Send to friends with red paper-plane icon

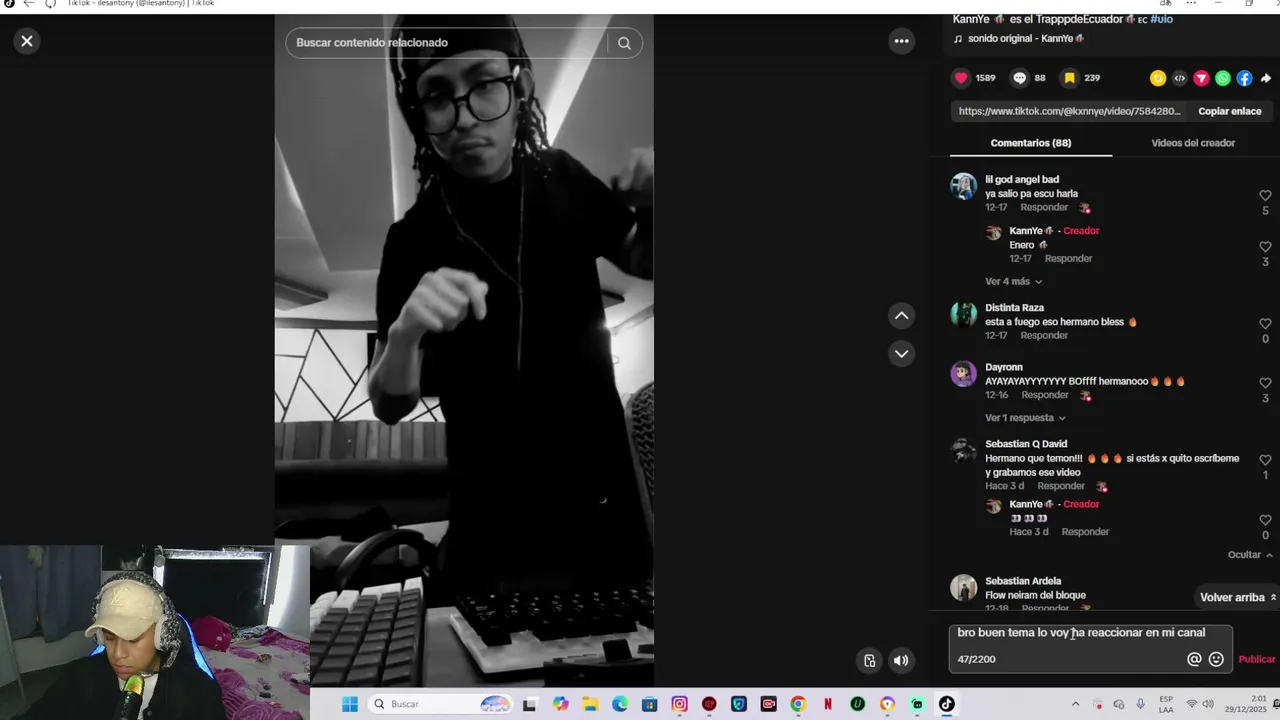[x=1201, y=78]
